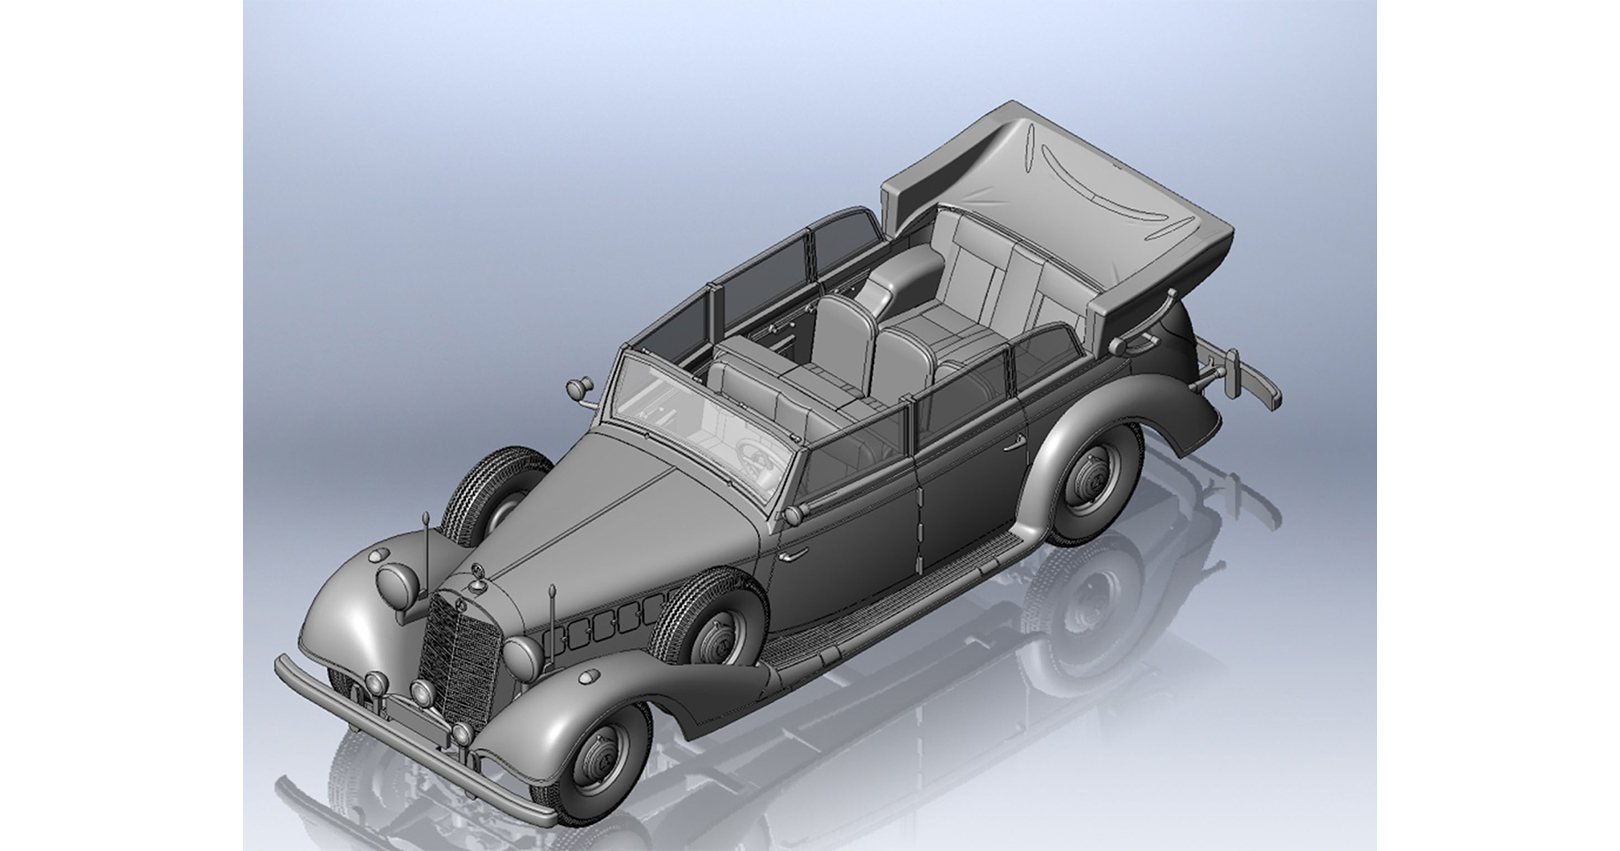Select the Mercedes star hood ornament
Image resolution: width=1620 pixels, height=851 pixels.
tap(478, 571)
